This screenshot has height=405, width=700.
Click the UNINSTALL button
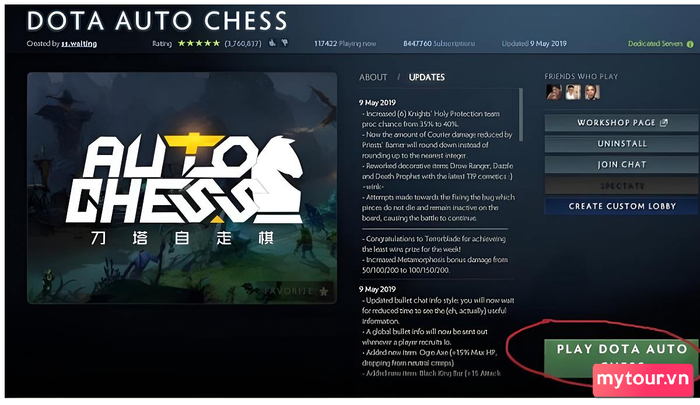coord(622,143)
